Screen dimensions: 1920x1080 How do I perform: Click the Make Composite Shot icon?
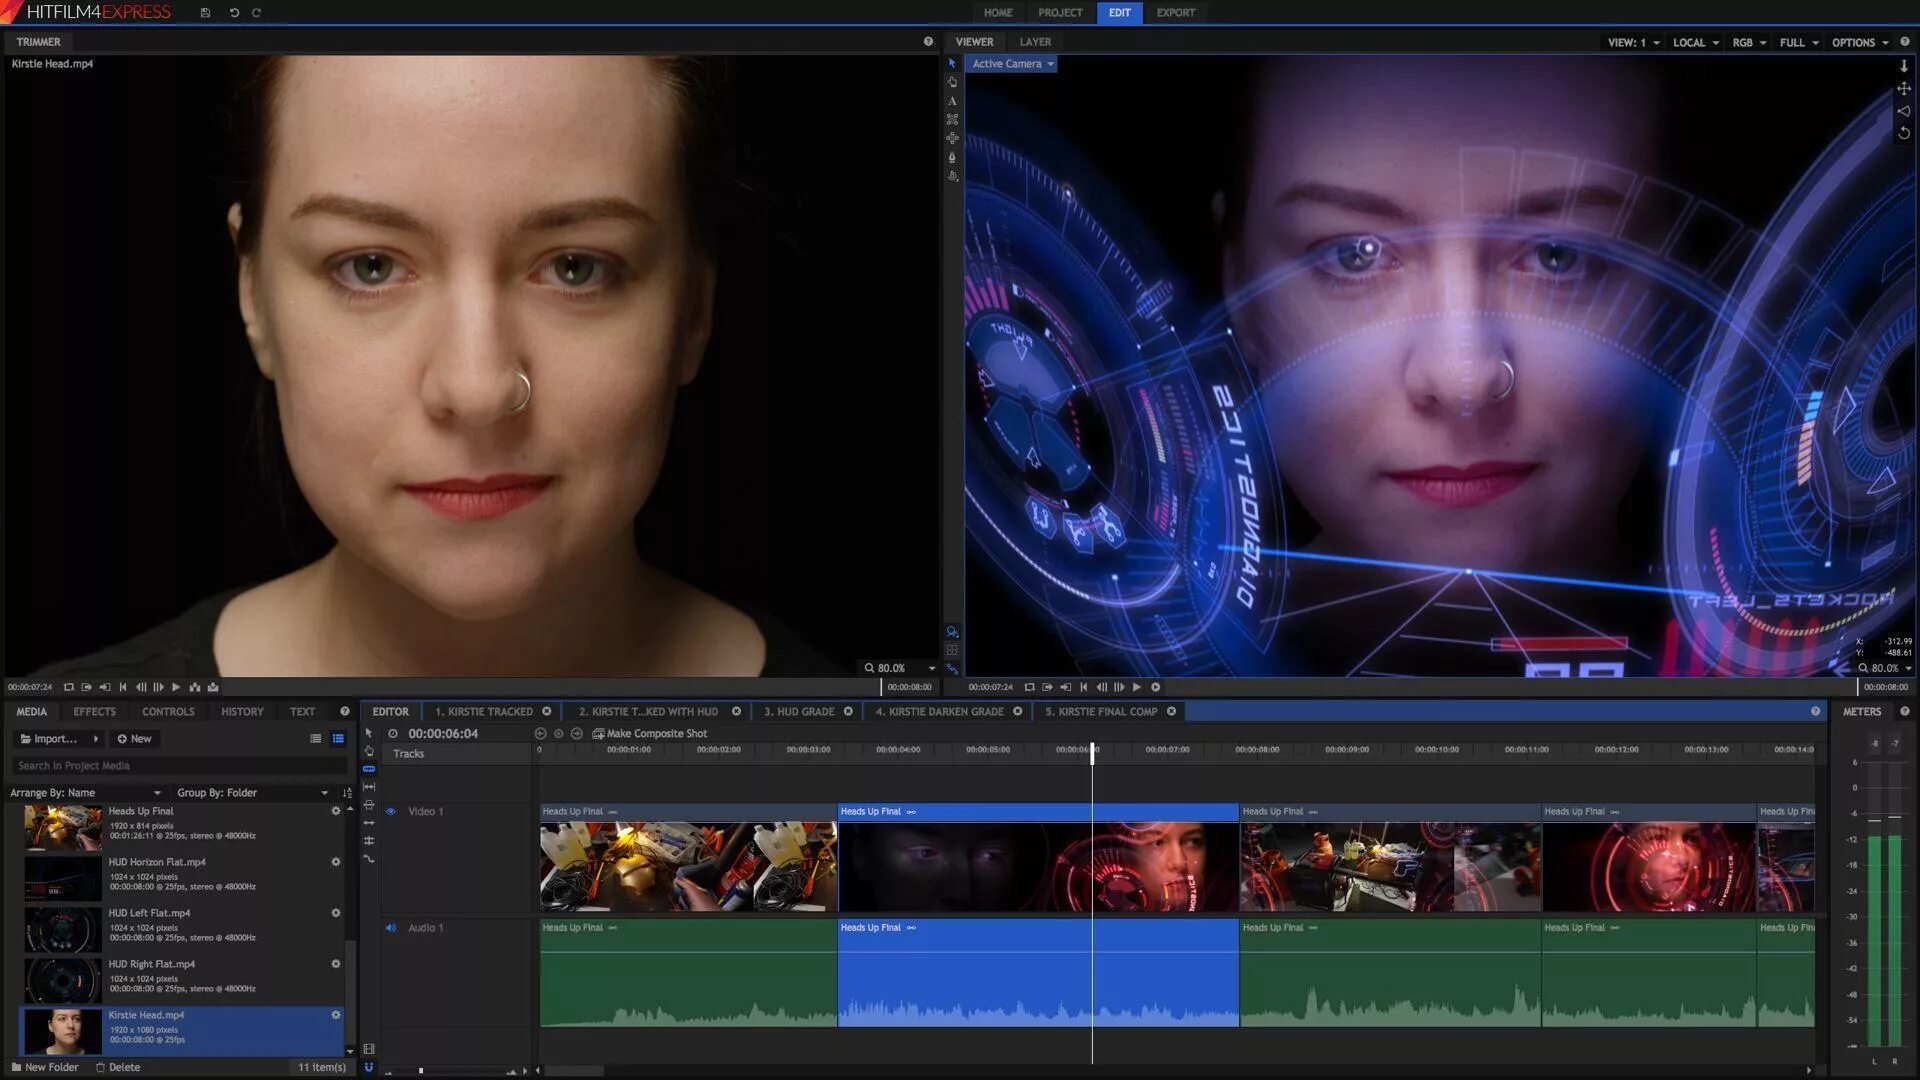[x=596, y=733]
